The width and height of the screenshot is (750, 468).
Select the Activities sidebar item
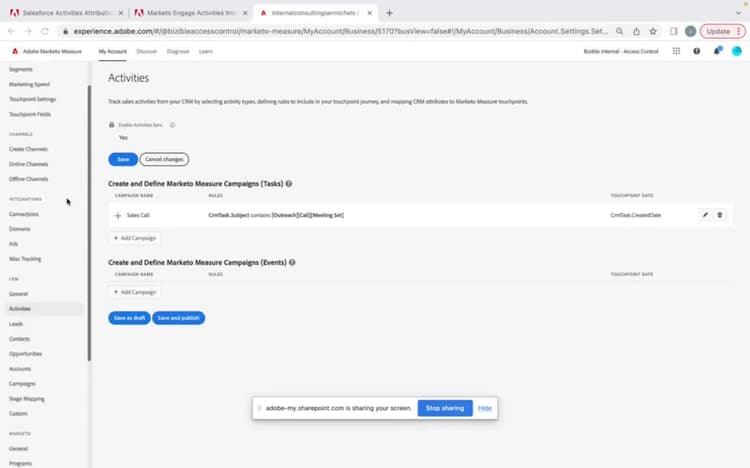[44, 309]
